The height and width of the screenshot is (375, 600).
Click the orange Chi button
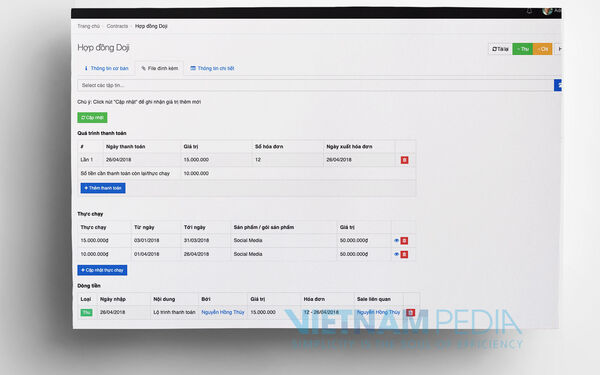point(542,49)
